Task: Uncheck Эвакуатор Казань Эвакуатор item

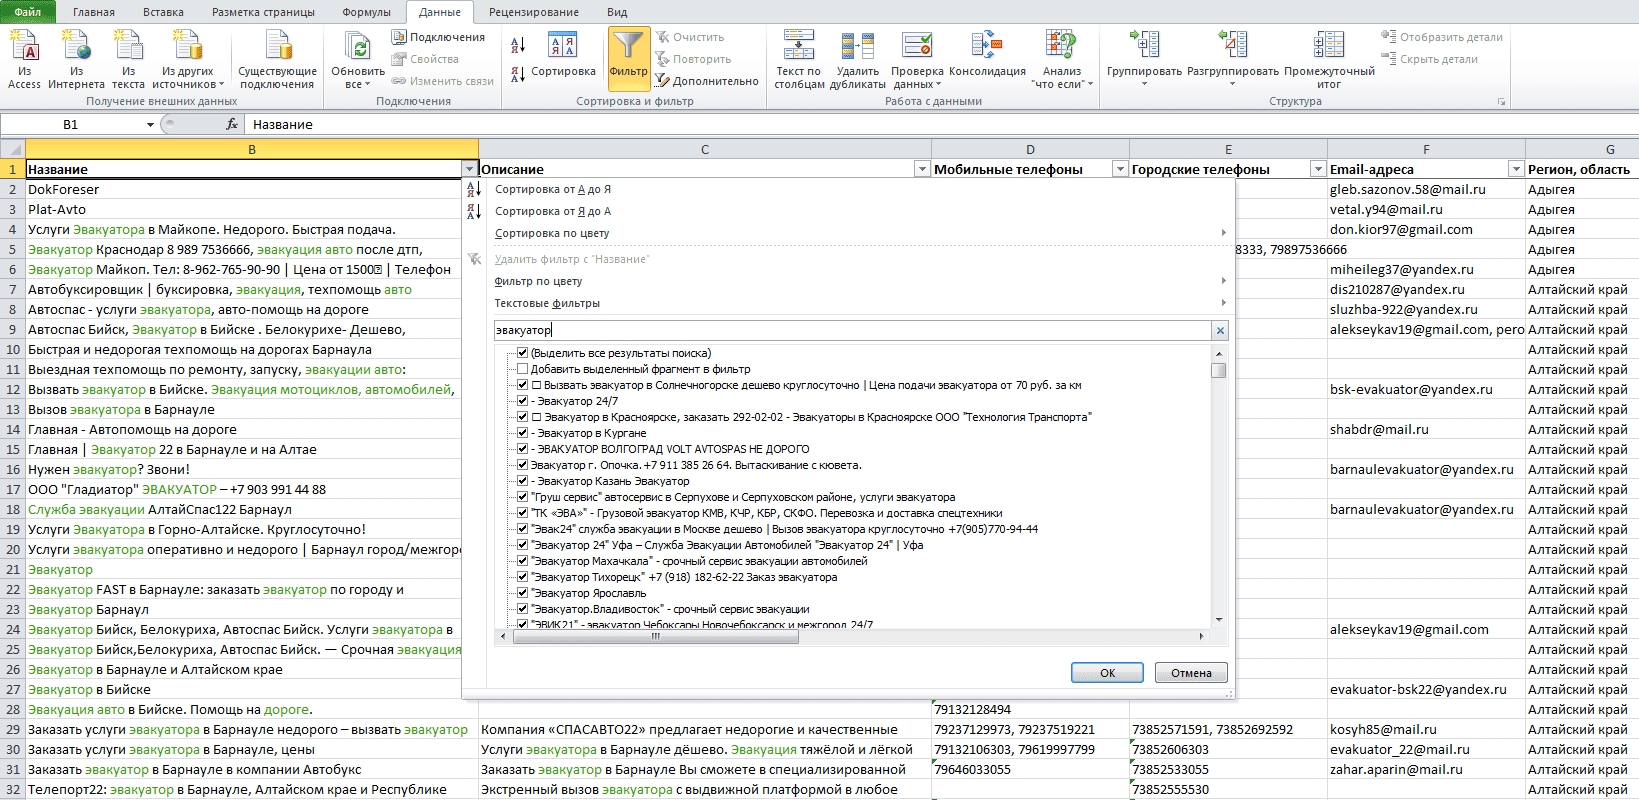Action: click(522, 481)
